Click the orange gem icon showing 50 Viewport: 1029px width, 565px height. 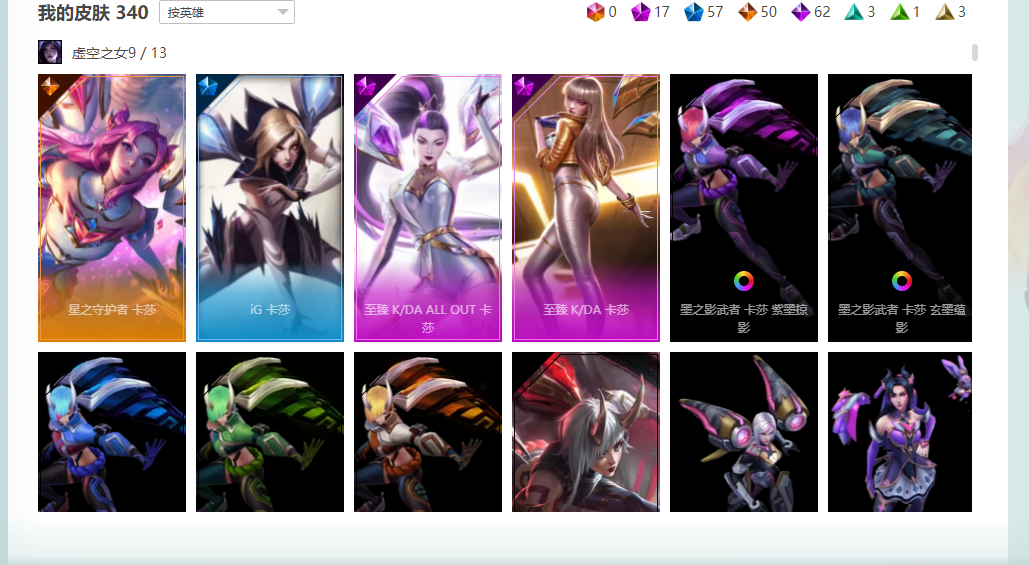747,12
